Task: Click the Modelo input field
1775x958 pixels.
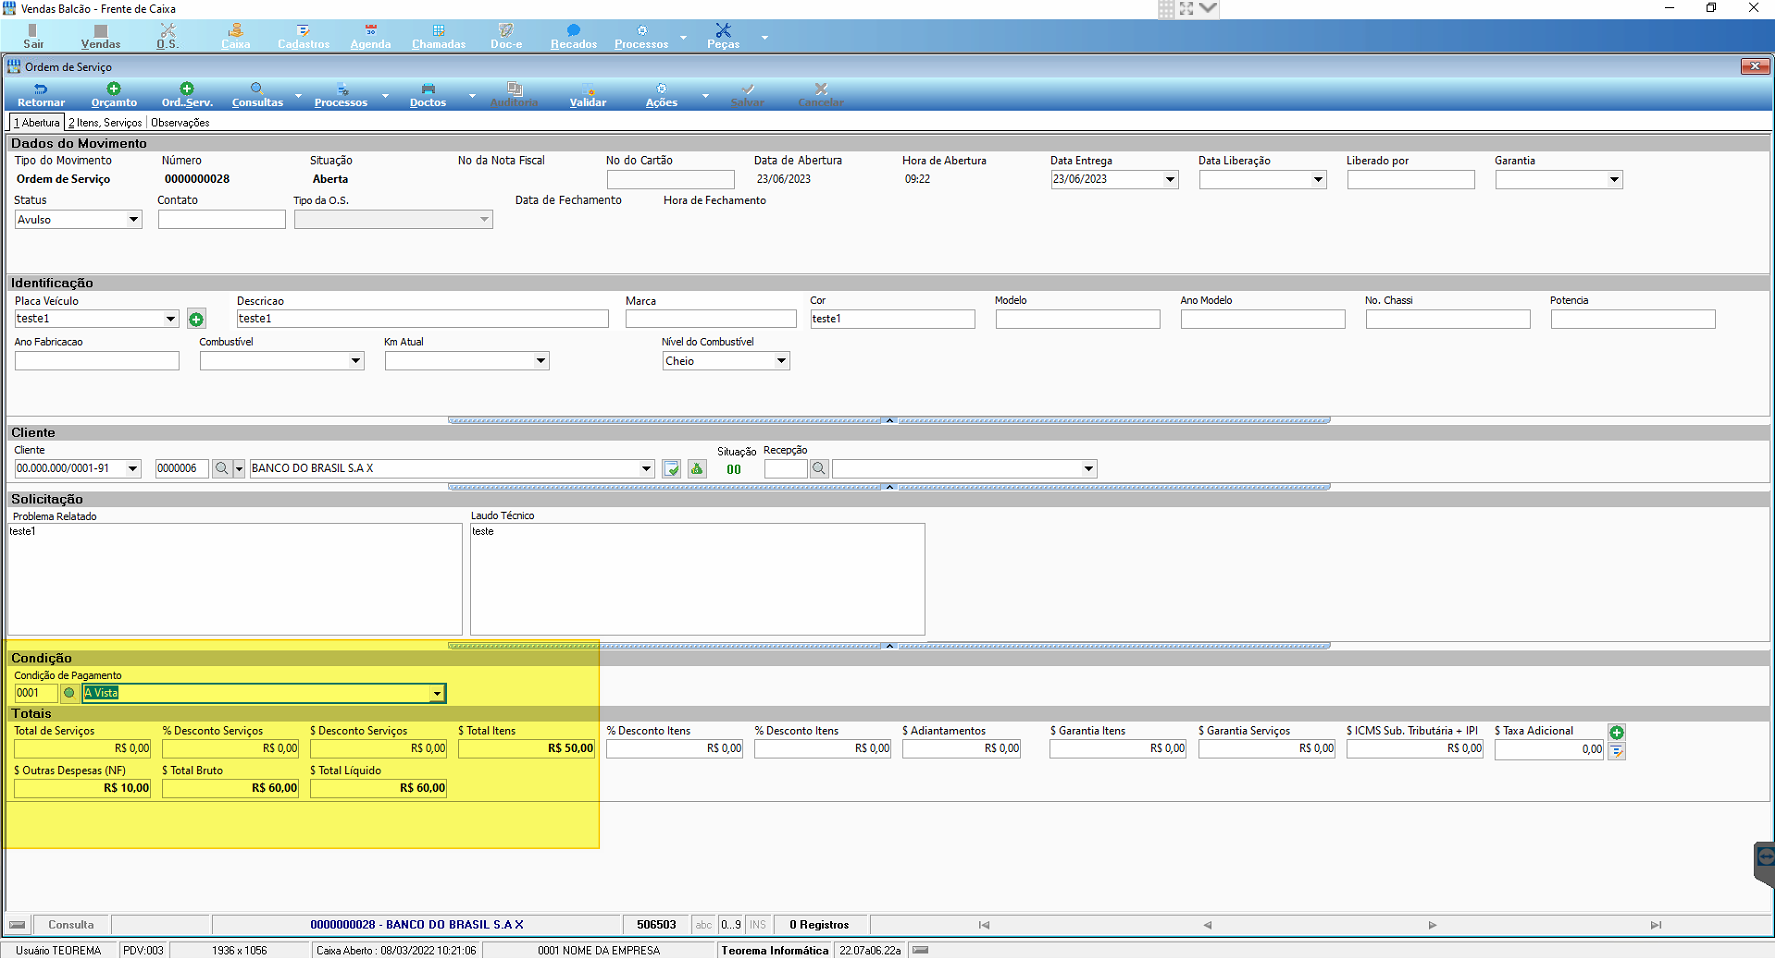Action: tap(1078, 319)
